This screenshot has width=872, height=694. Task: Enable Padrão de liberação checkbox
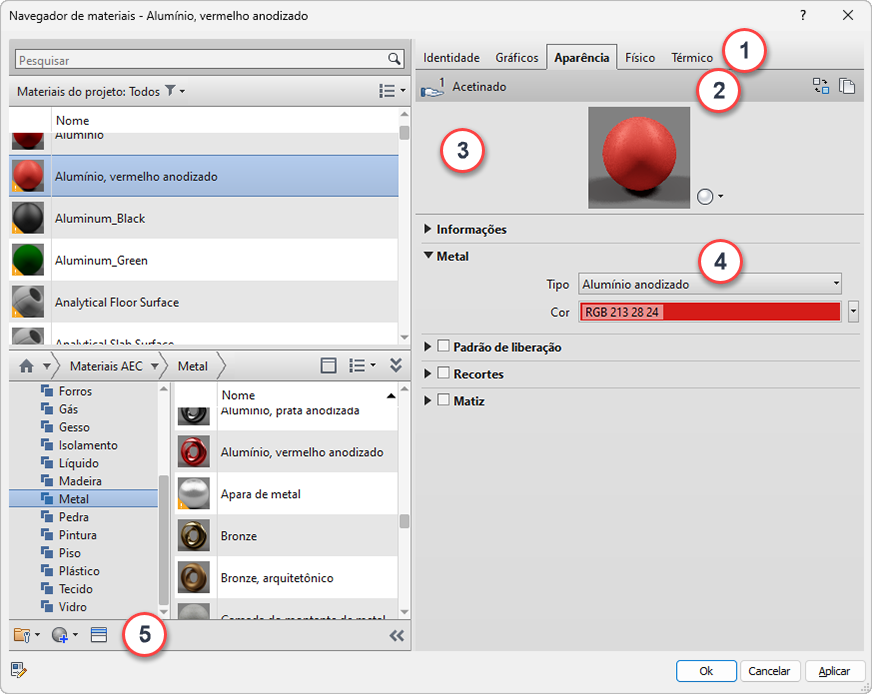[443, 346]
